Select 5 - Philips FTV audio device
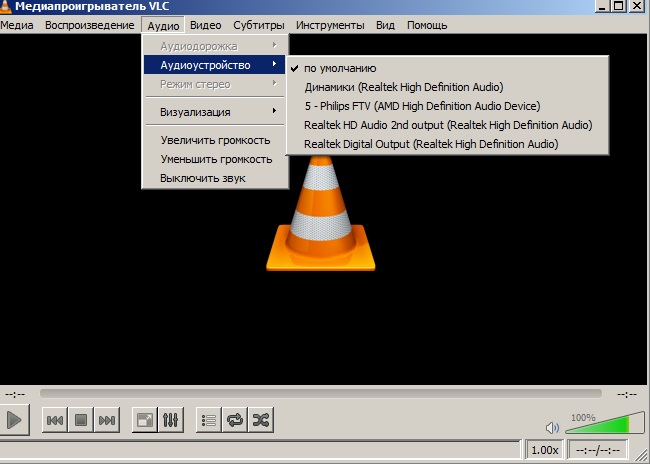This screenshot has width=650, height=464. coord(447,106)
